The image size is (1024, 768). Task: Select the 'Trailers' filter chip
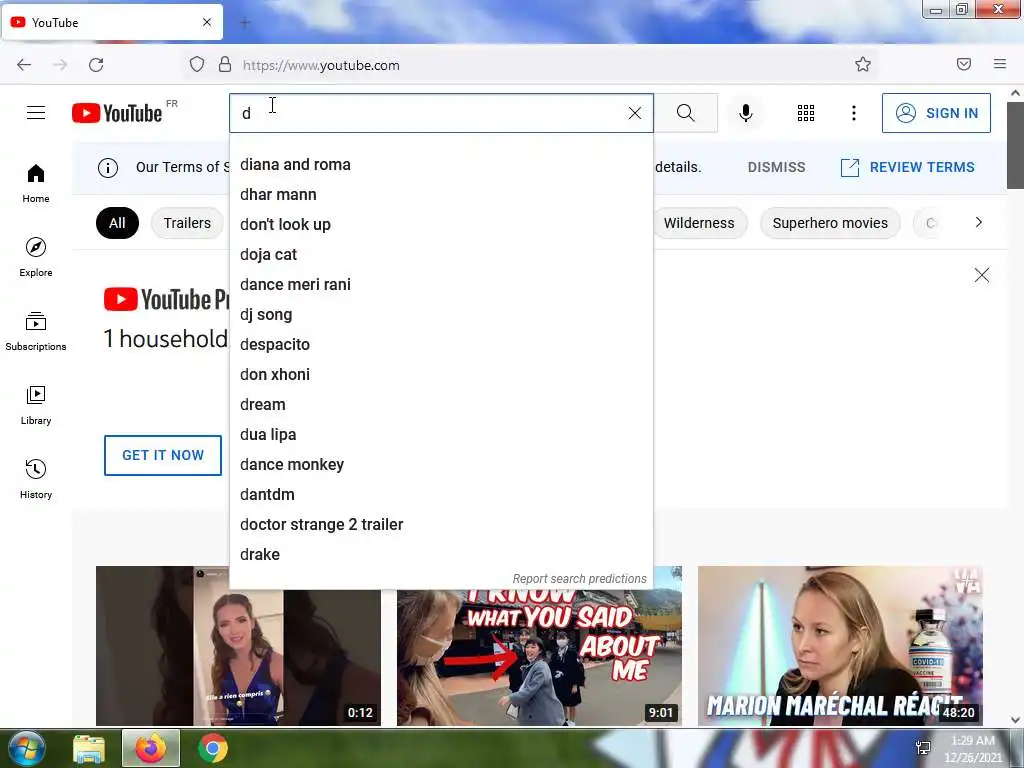point(187,223)
